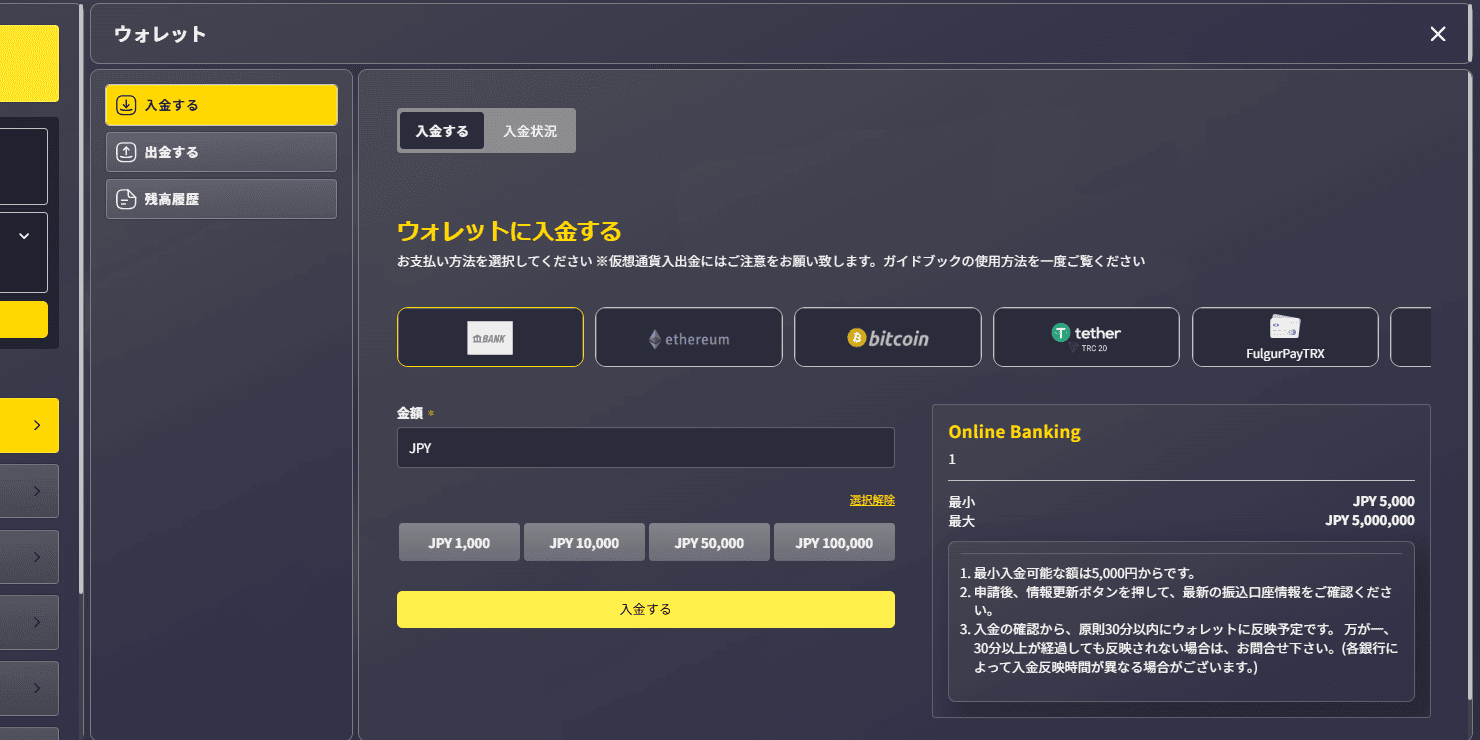Switch to the 入金する tab
1480x740 pixels.
click(442, 131)
